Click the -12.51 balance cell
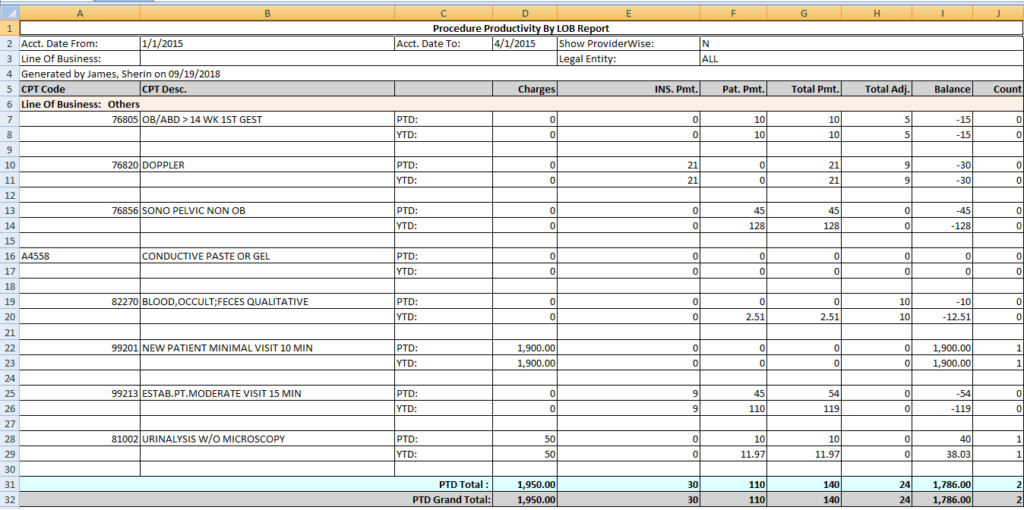Screen dimensions: 1024x510 coord(942,317)
